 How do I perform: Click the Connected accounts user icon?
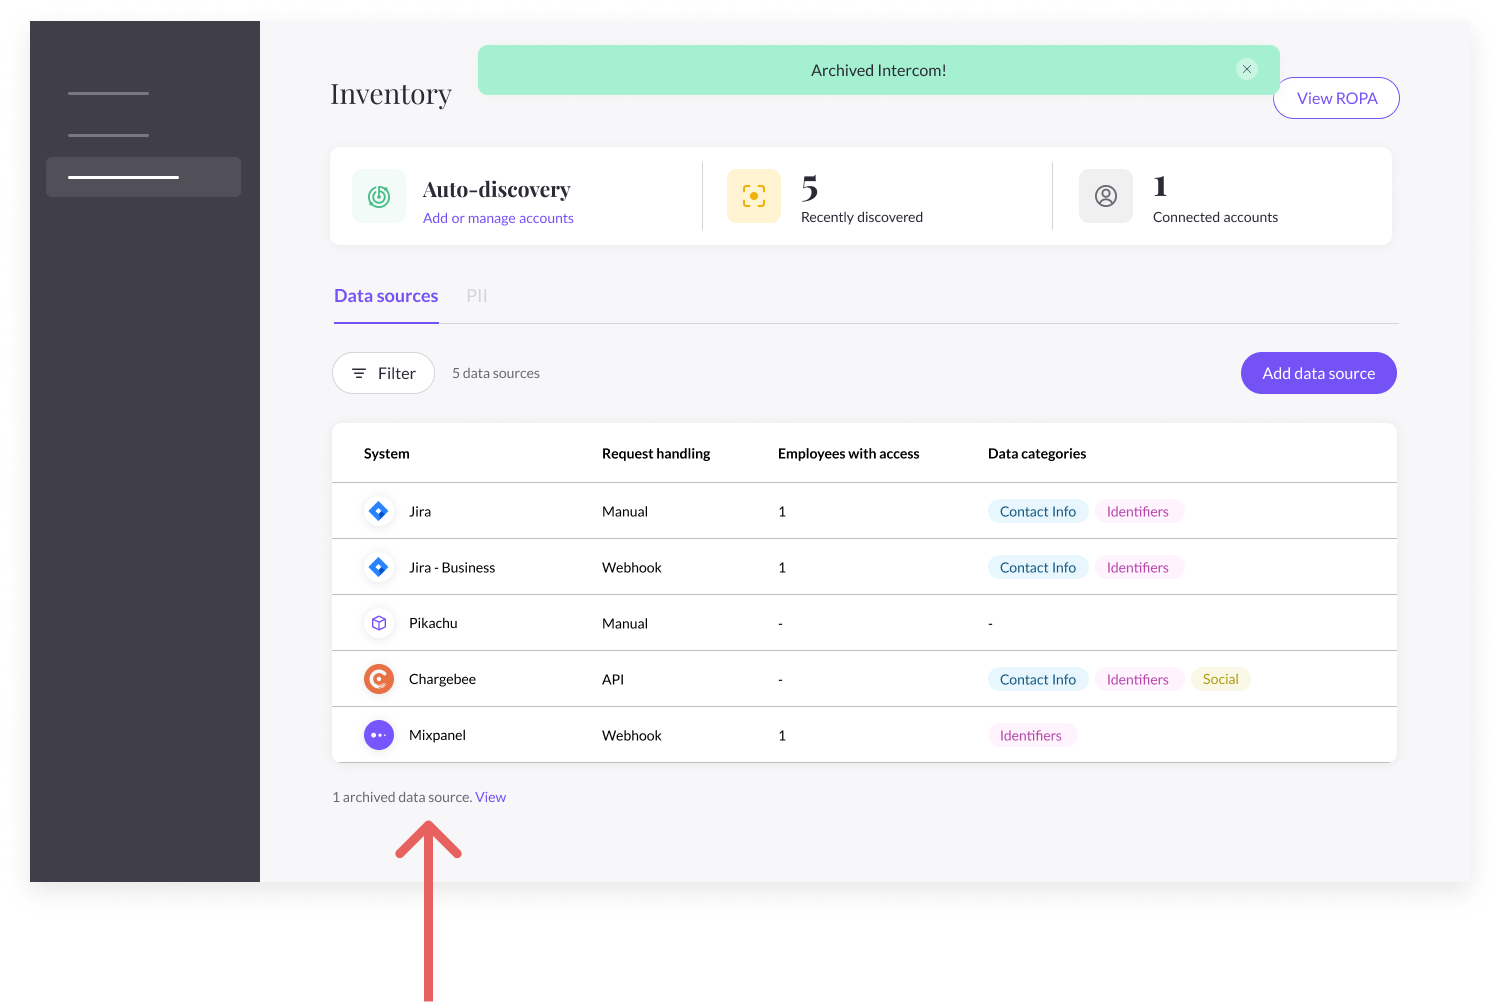pyautogui.click(x=1106, y=196)
